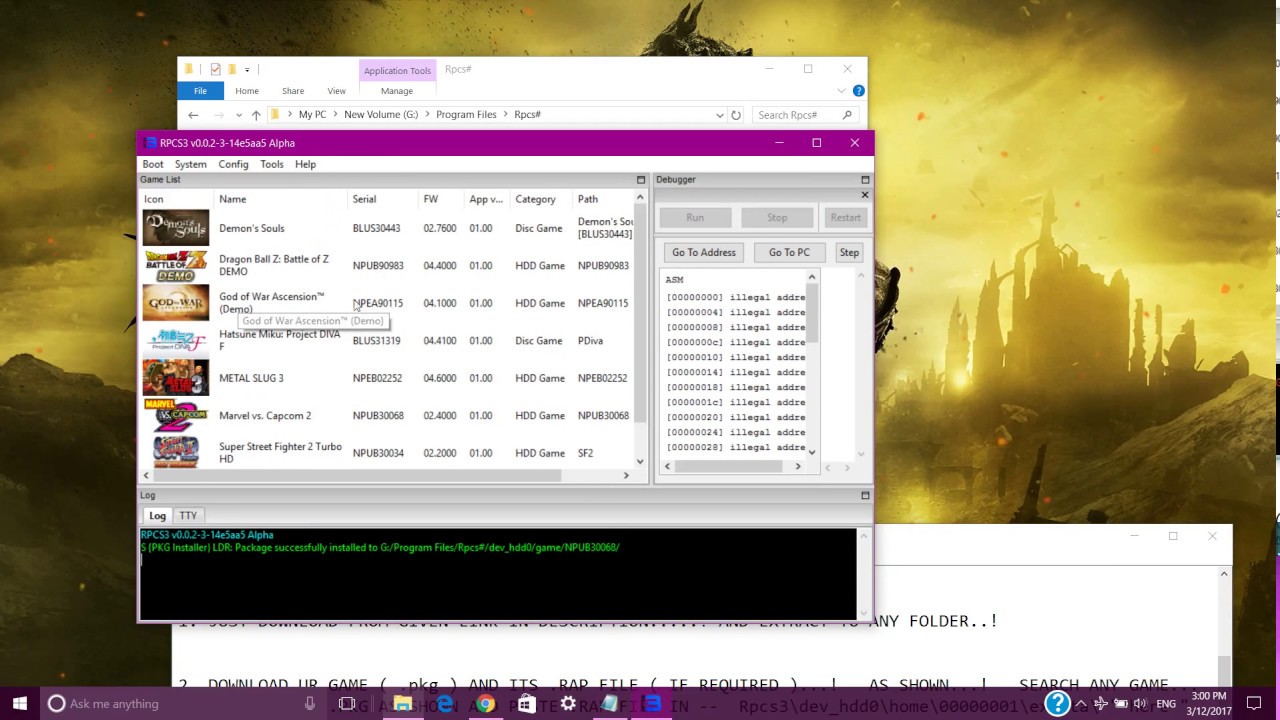
Task: Select the God of War Ascension icon
Action: pyautogui.click(x=176, y=303)
